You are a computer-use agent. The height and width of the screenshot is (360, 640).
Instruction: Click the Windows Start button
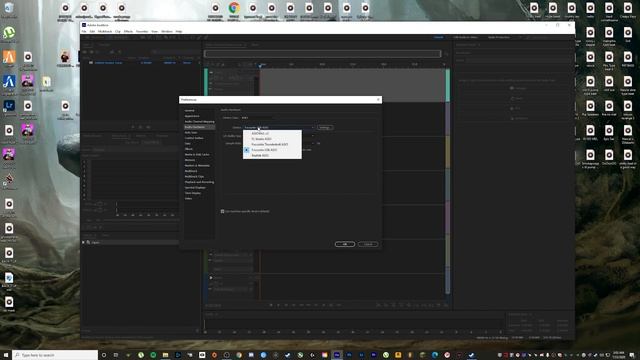(6, 355)
